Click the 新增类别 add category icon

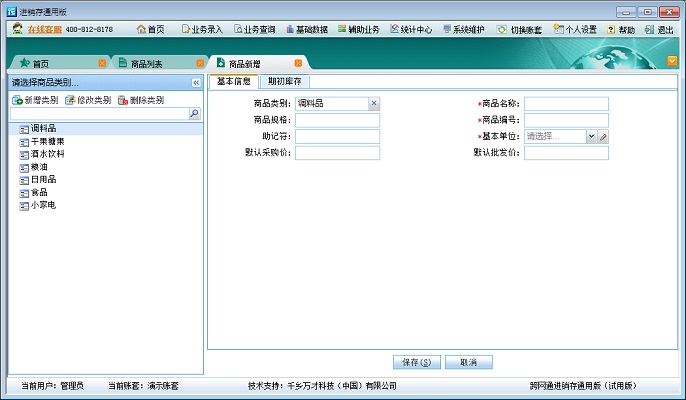pyautogui.click(x=17, y=101)
